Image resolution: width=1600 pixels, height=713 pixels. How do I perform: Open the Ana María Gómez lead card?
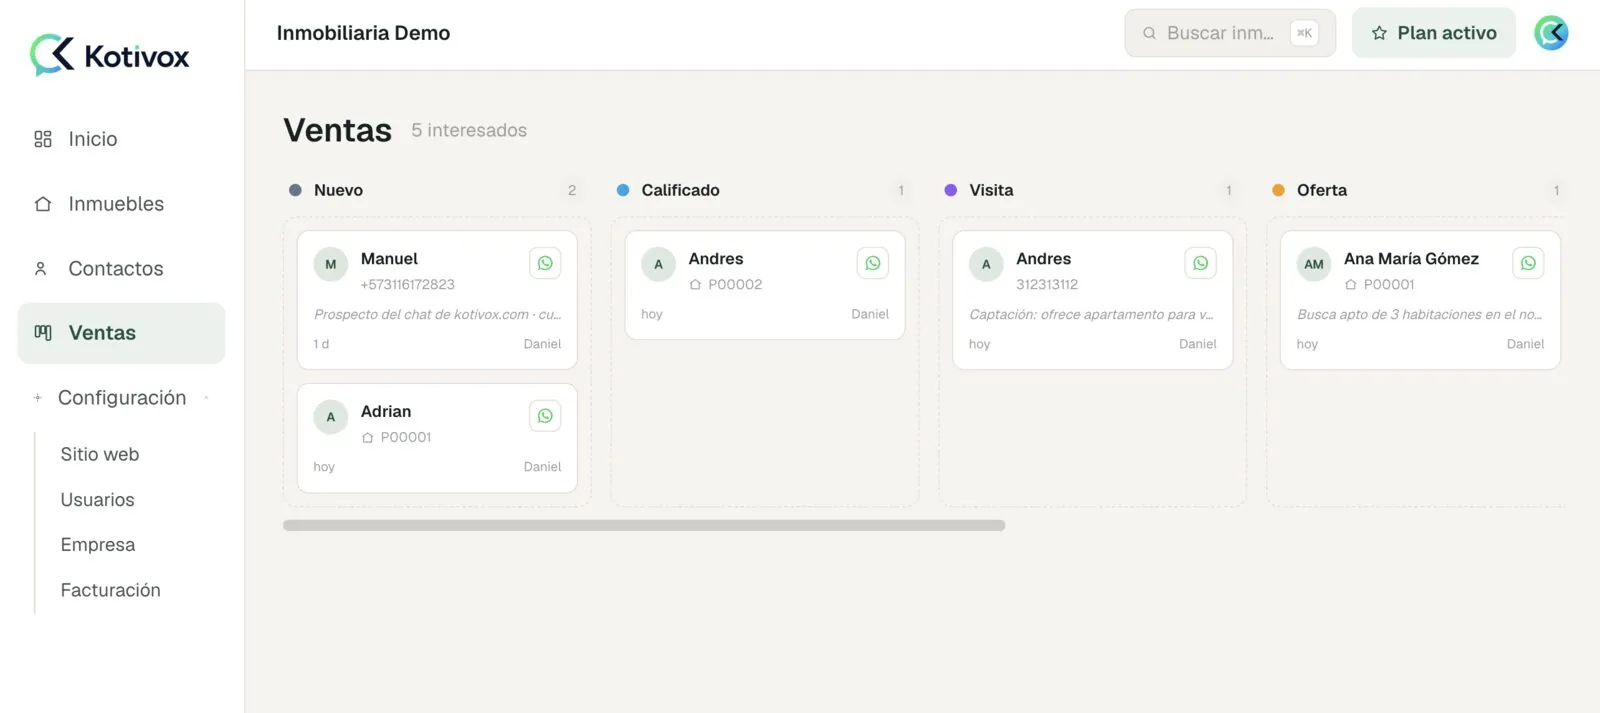(x=1420, y=300)
